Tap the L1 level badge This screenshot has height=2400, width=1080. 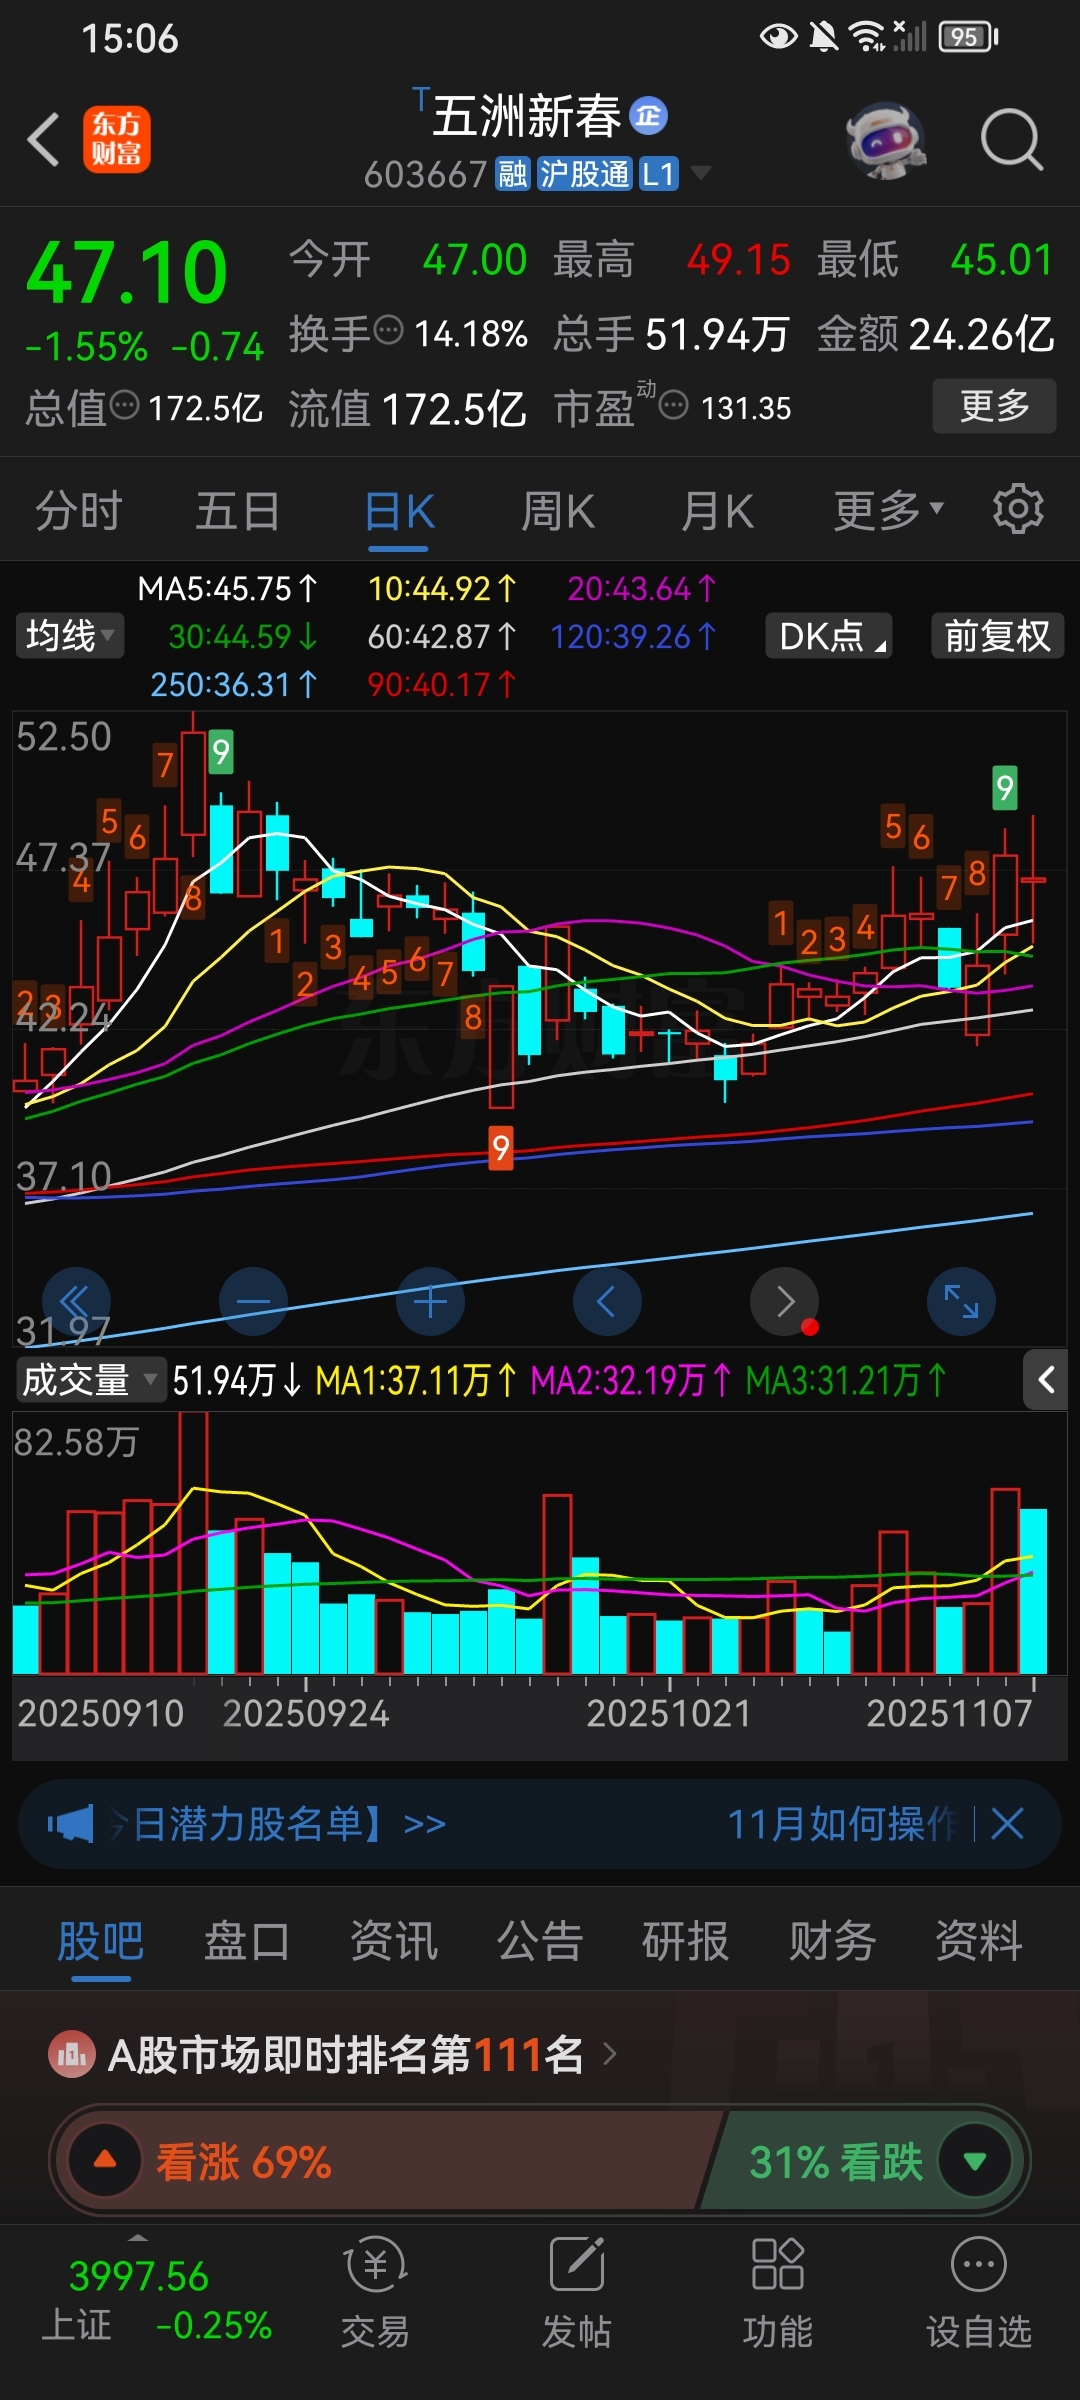tap(658, 174)
